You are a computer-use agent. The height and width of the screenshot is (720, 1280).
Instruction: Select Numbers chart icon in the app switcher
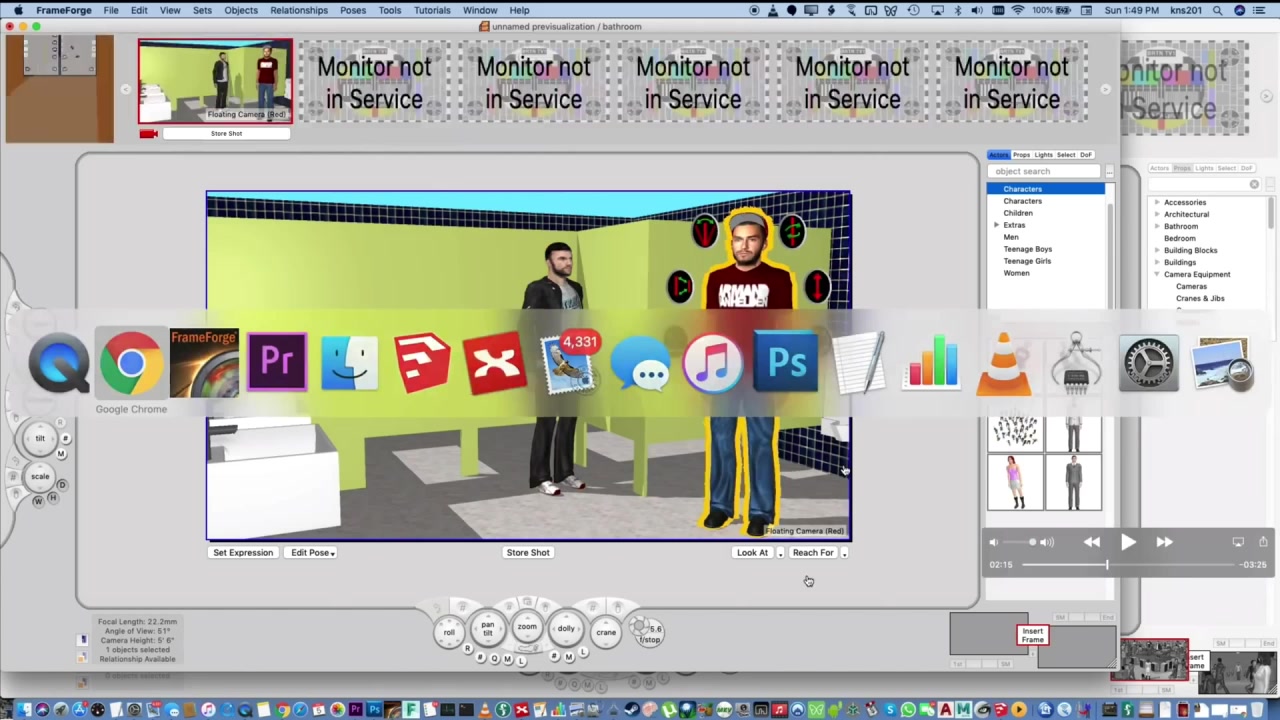[x=933, y=362]
